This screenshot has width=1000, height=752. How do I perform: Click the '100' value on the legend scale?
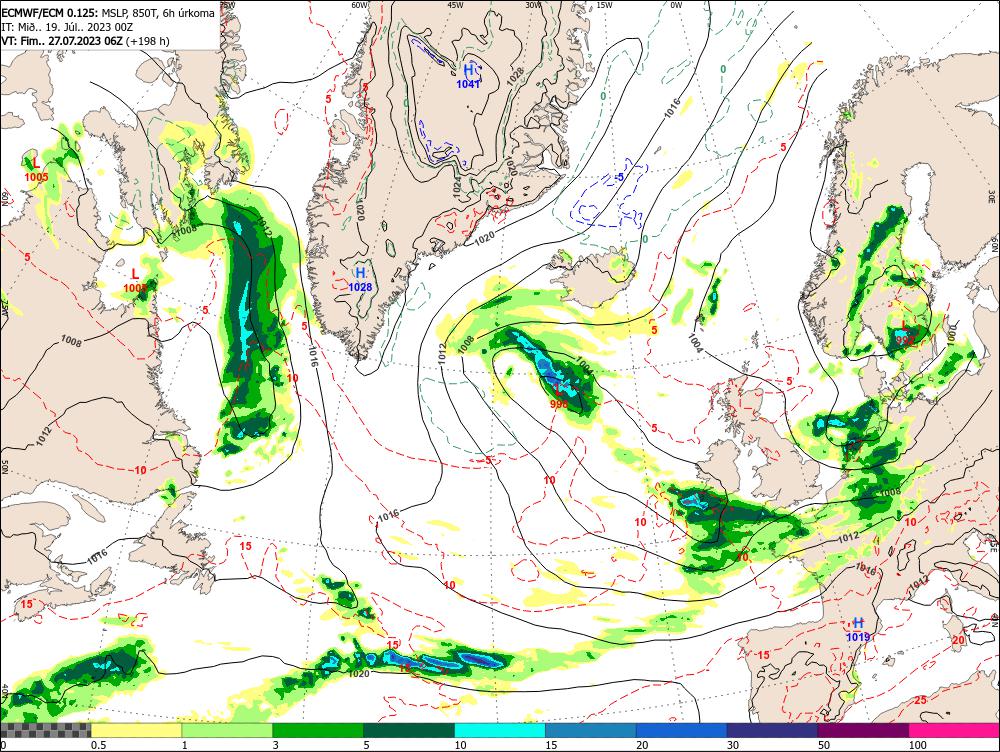[x=917, y=744]
